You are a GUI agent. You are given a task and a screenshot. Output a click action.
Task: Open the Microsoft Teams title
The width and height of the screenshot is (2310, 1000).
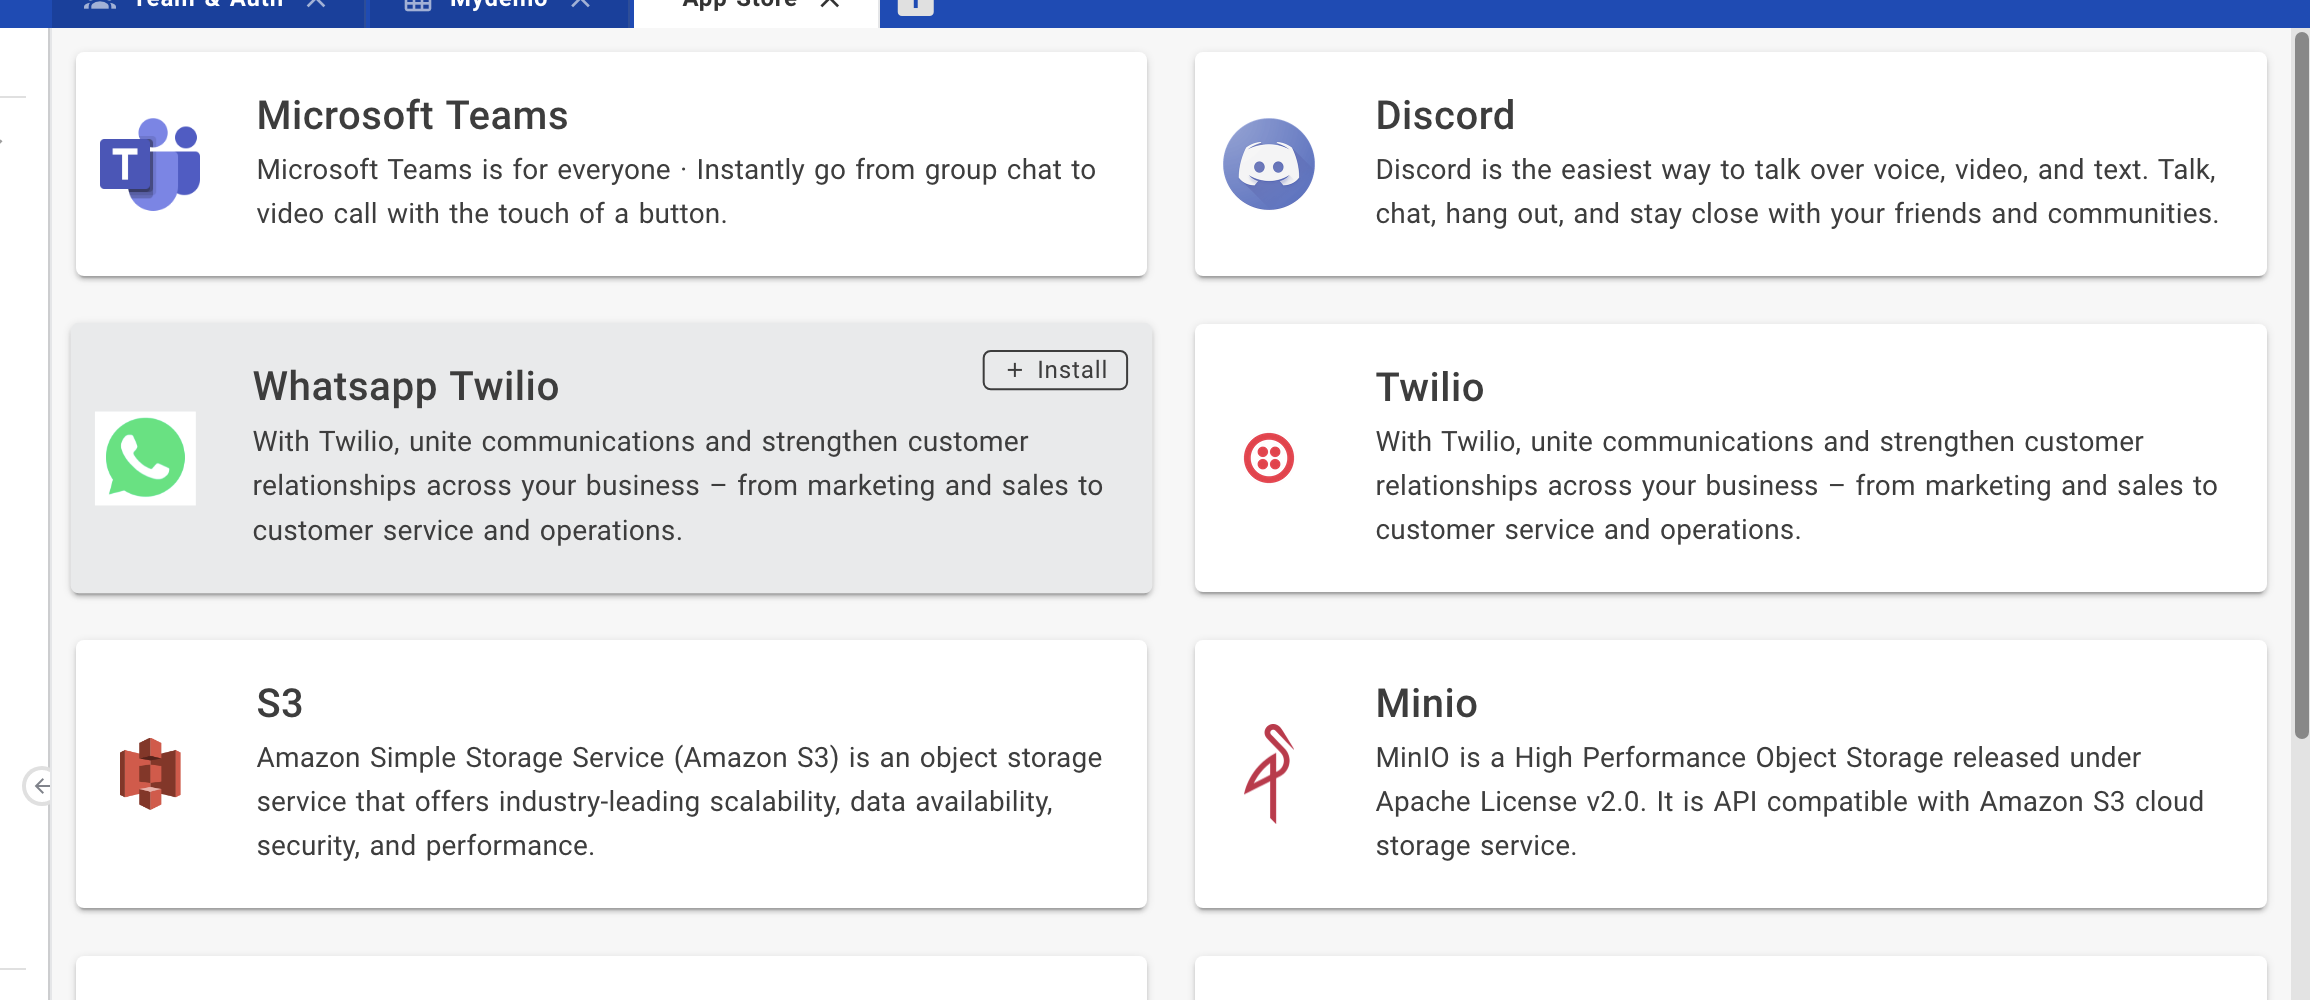tap(412, 116)
